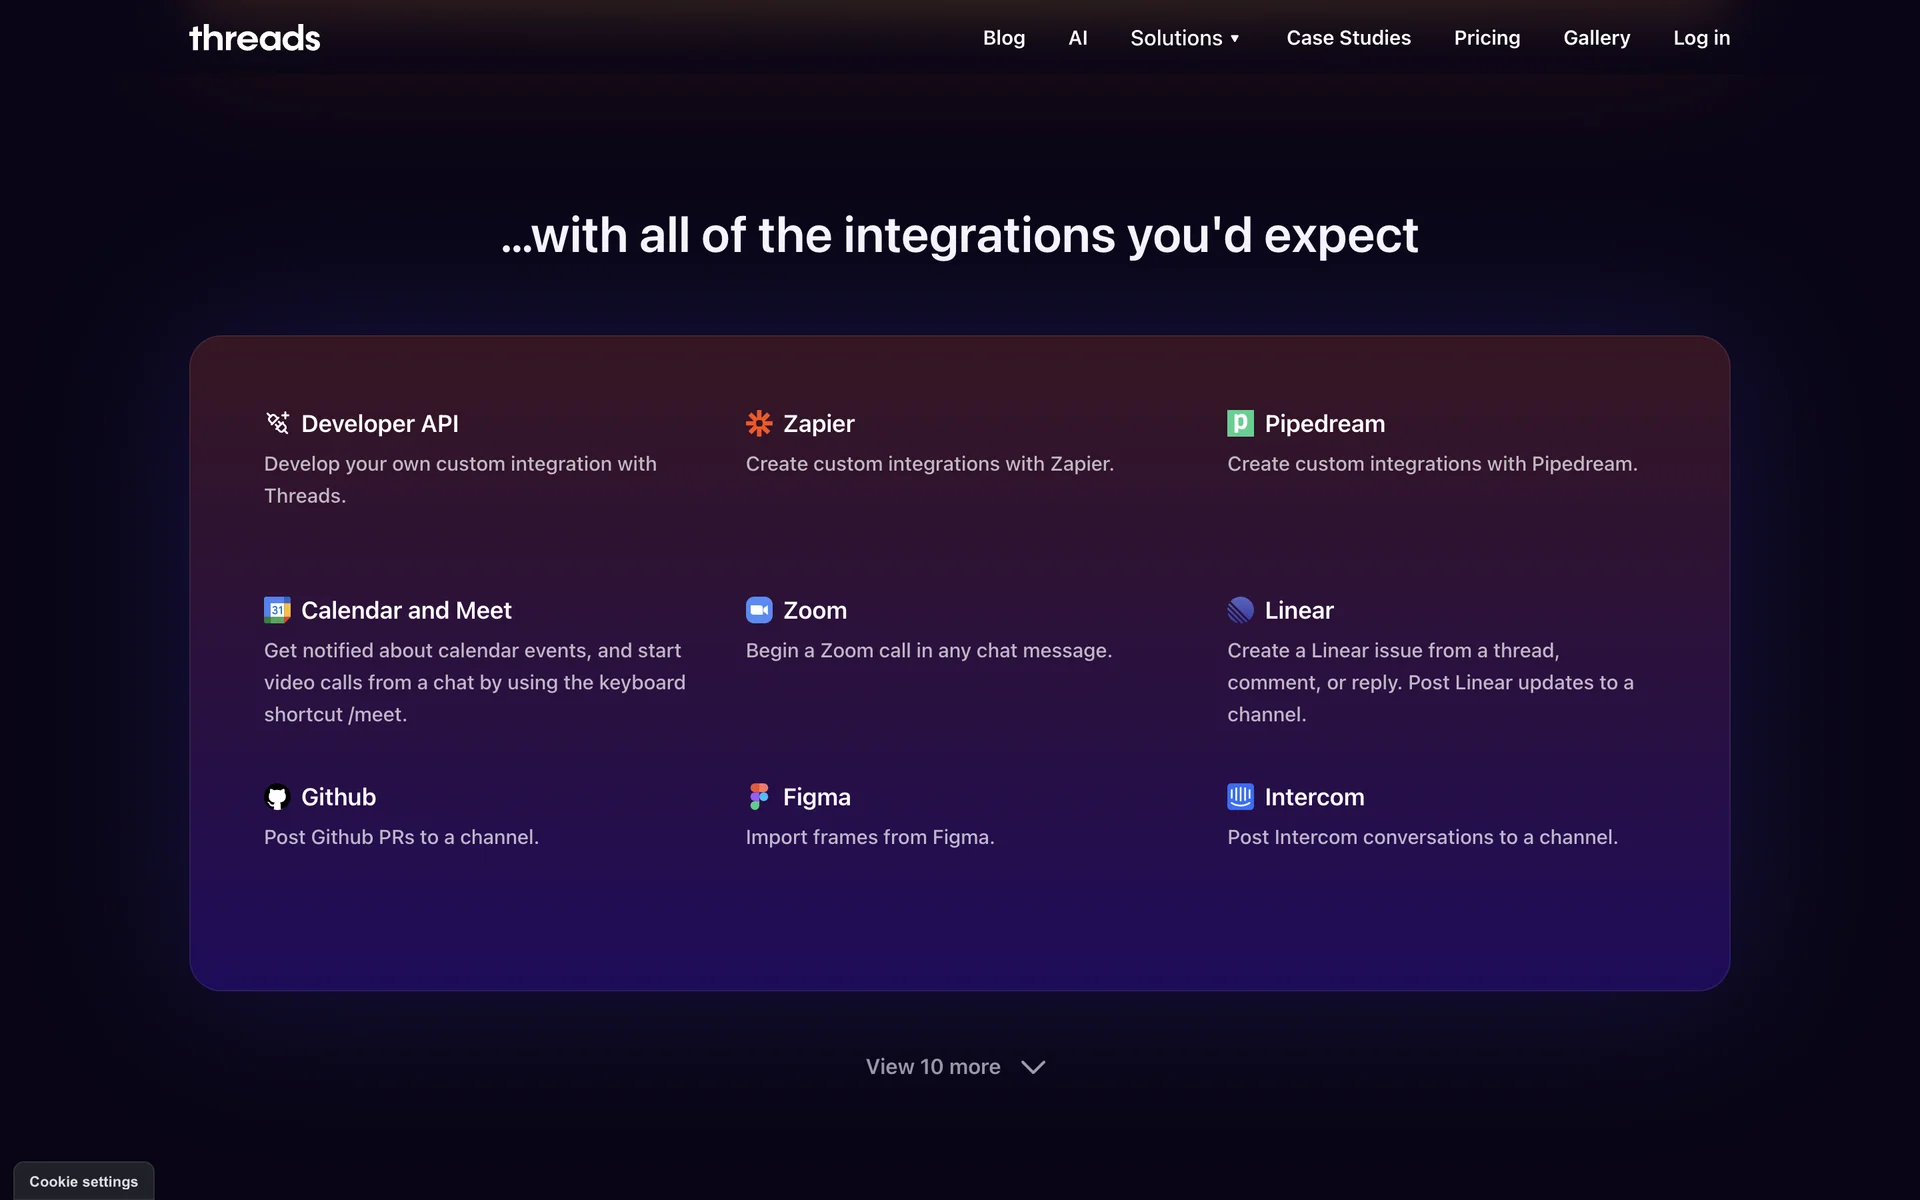
Task: Expand the Solutions dropdown menu
Action: [x=1185, y=38]
